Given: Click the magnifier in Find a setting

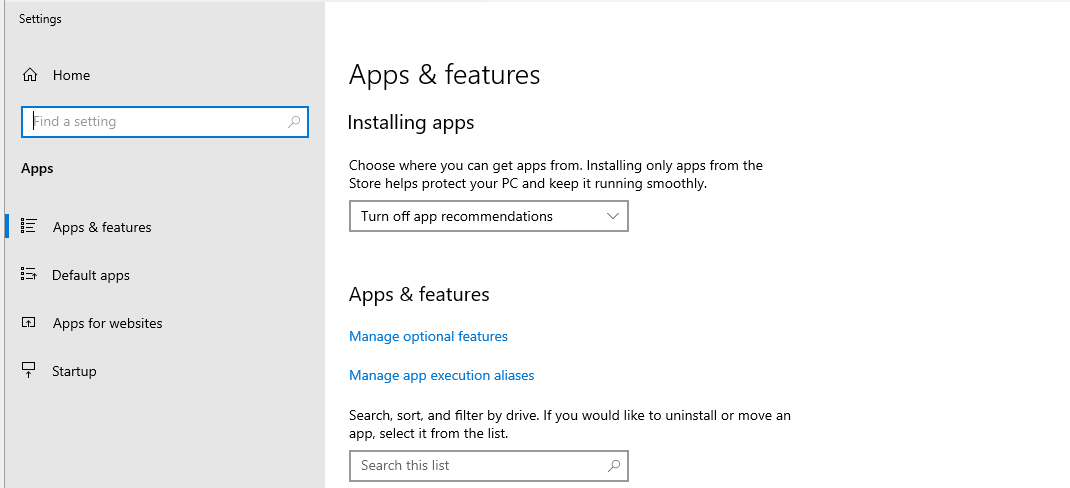Looking at the screenshot, I should tap(294, 122).
